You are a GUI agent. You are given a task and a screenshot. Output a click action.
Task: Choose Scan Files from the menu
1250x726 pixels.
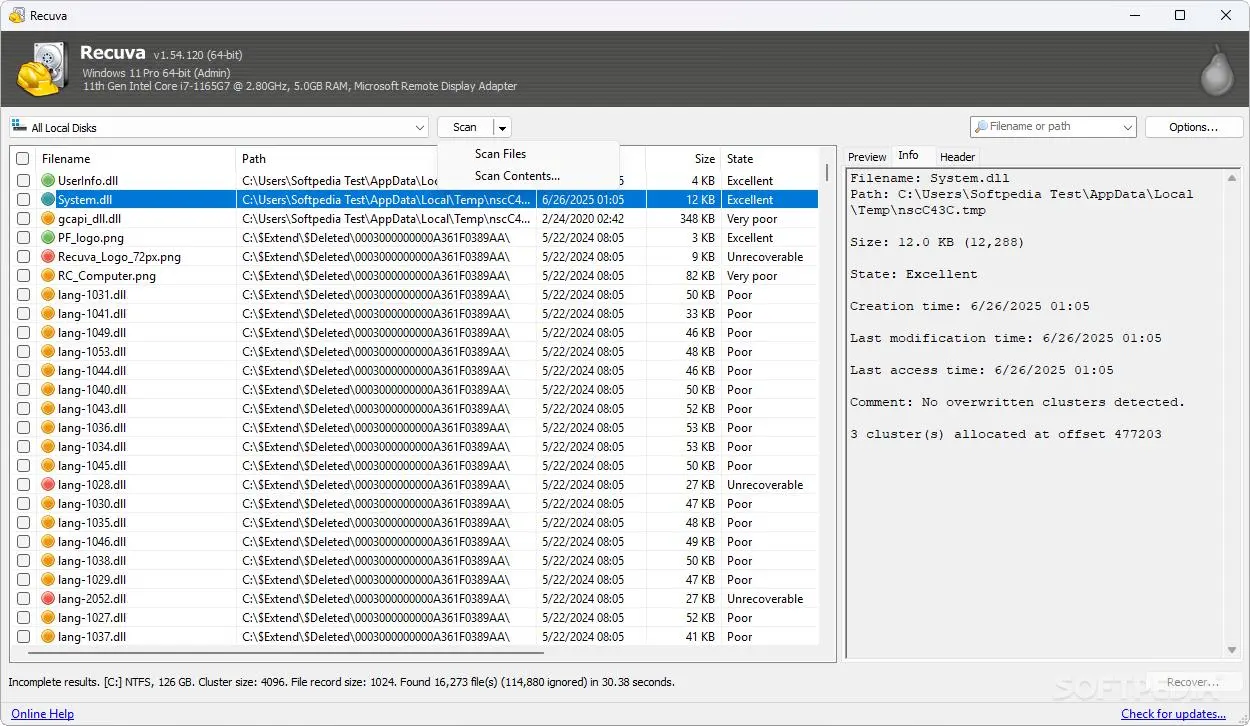tap(500, 154)
